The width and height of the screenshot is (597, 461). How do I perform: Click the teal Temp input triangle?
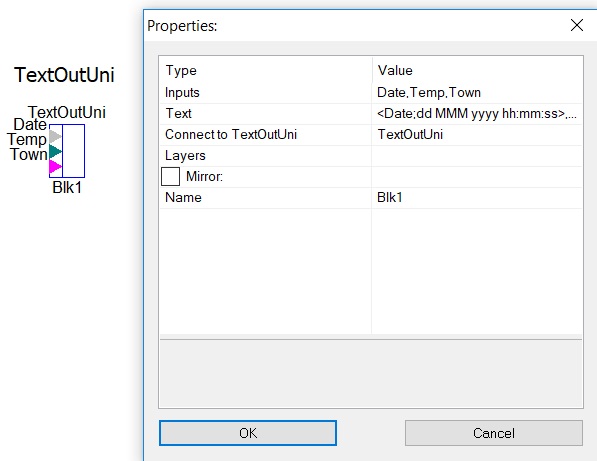click(x=55, y=151)
